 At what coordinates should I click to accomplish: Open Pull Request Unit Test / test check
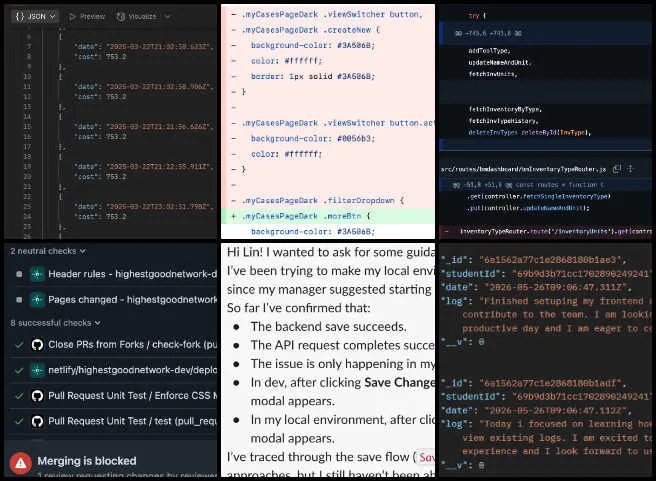pos(133,421)
